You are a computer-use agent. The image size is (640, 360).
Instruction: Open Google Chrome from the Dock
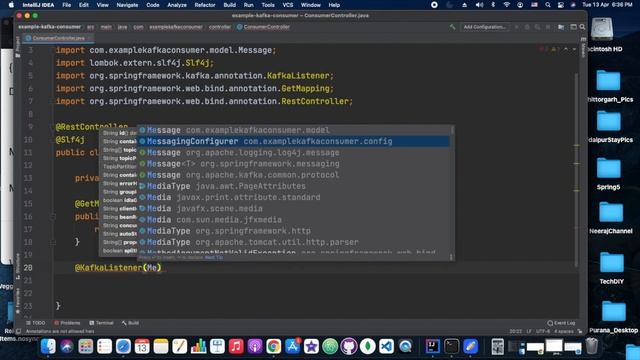click(273, 347)
